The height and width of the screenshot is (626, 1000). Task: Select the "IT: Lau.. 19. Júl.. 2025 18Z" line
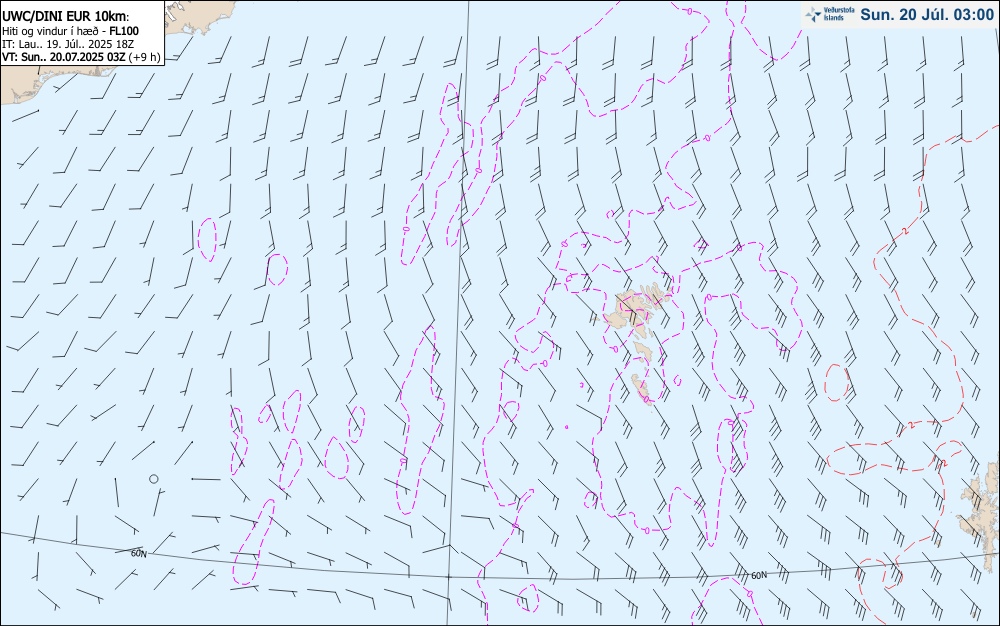click(68, 44)
